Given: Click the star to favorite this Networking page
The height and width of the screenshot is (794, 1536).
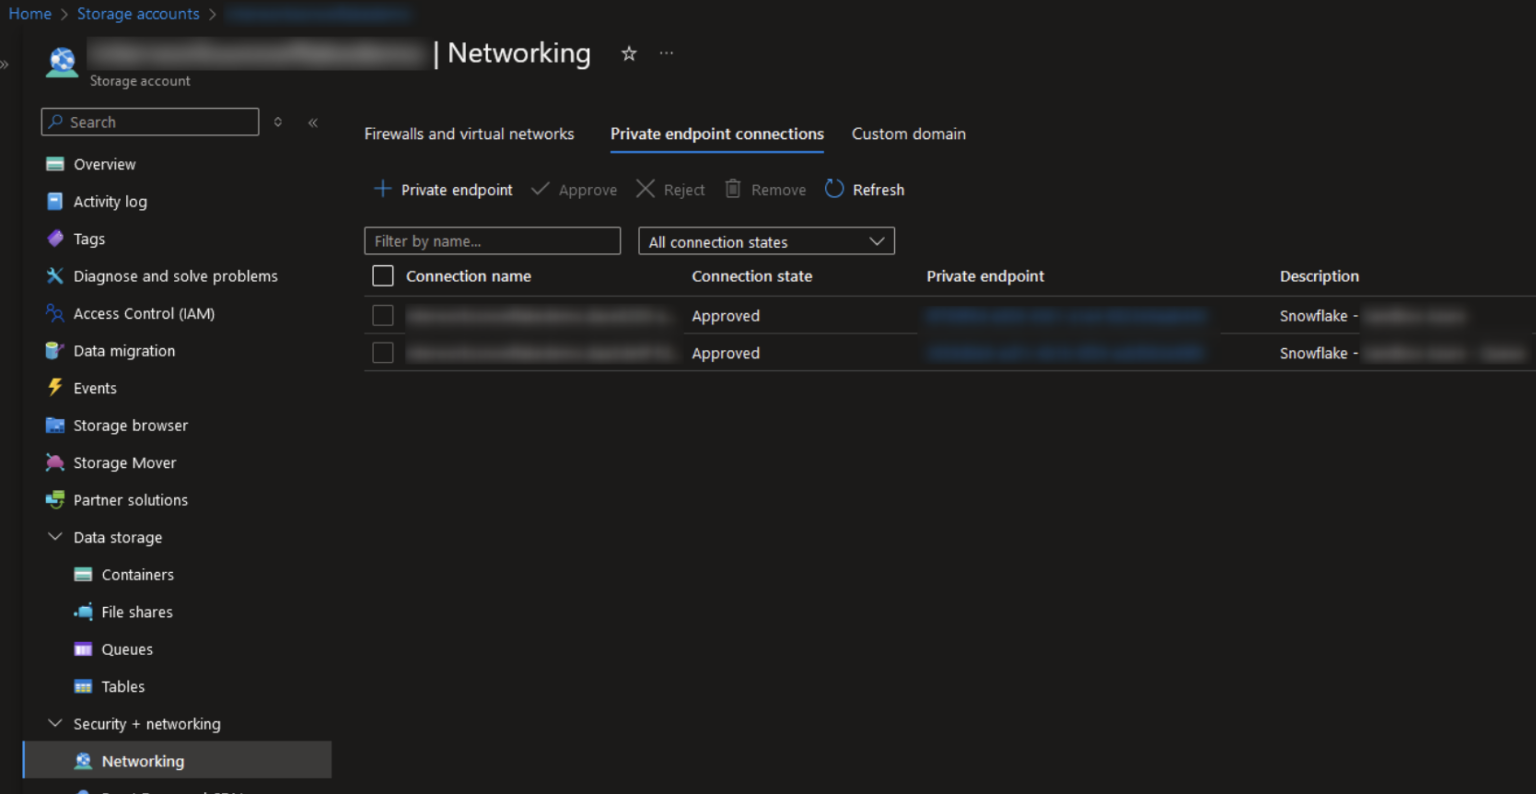Looking at the screenshot, I should (x=628, y=53).
